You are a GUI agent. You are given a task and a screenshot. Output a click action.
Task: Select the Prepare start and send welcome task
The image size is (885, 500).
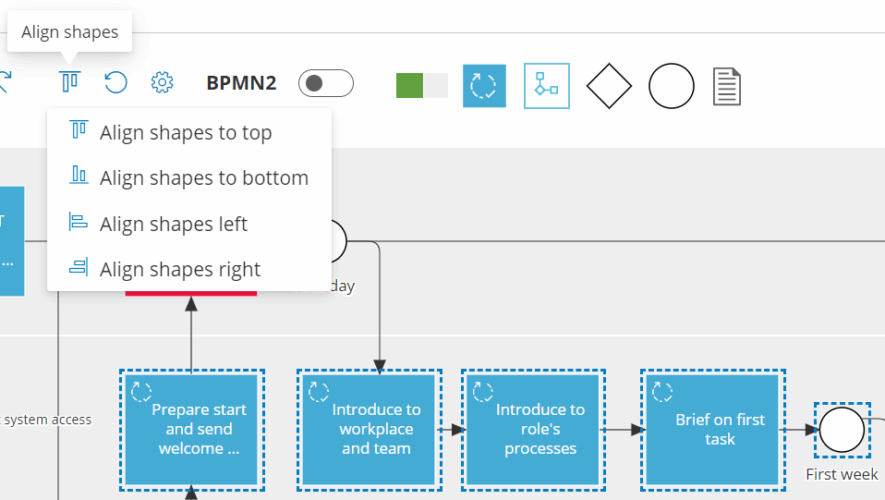coord(191,429)
